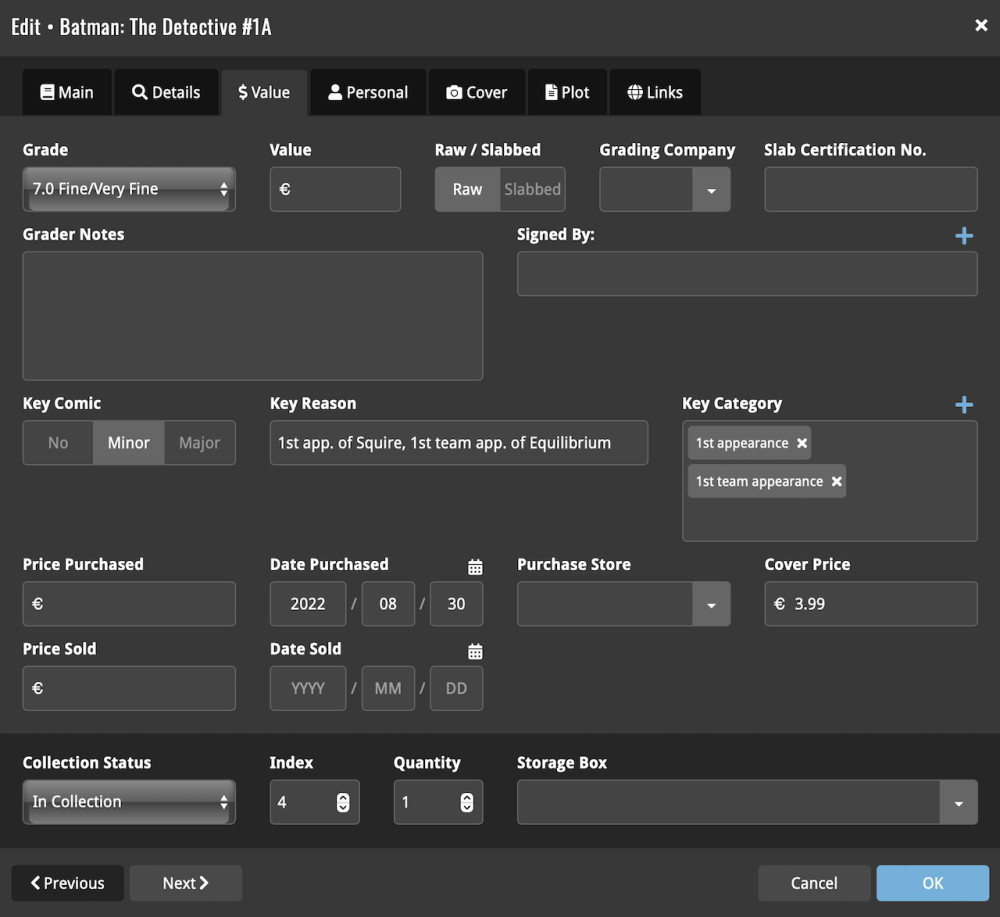Switch to the Cover tab
This screenshot has width=1000, height=917.
click(x=476, y=92)
